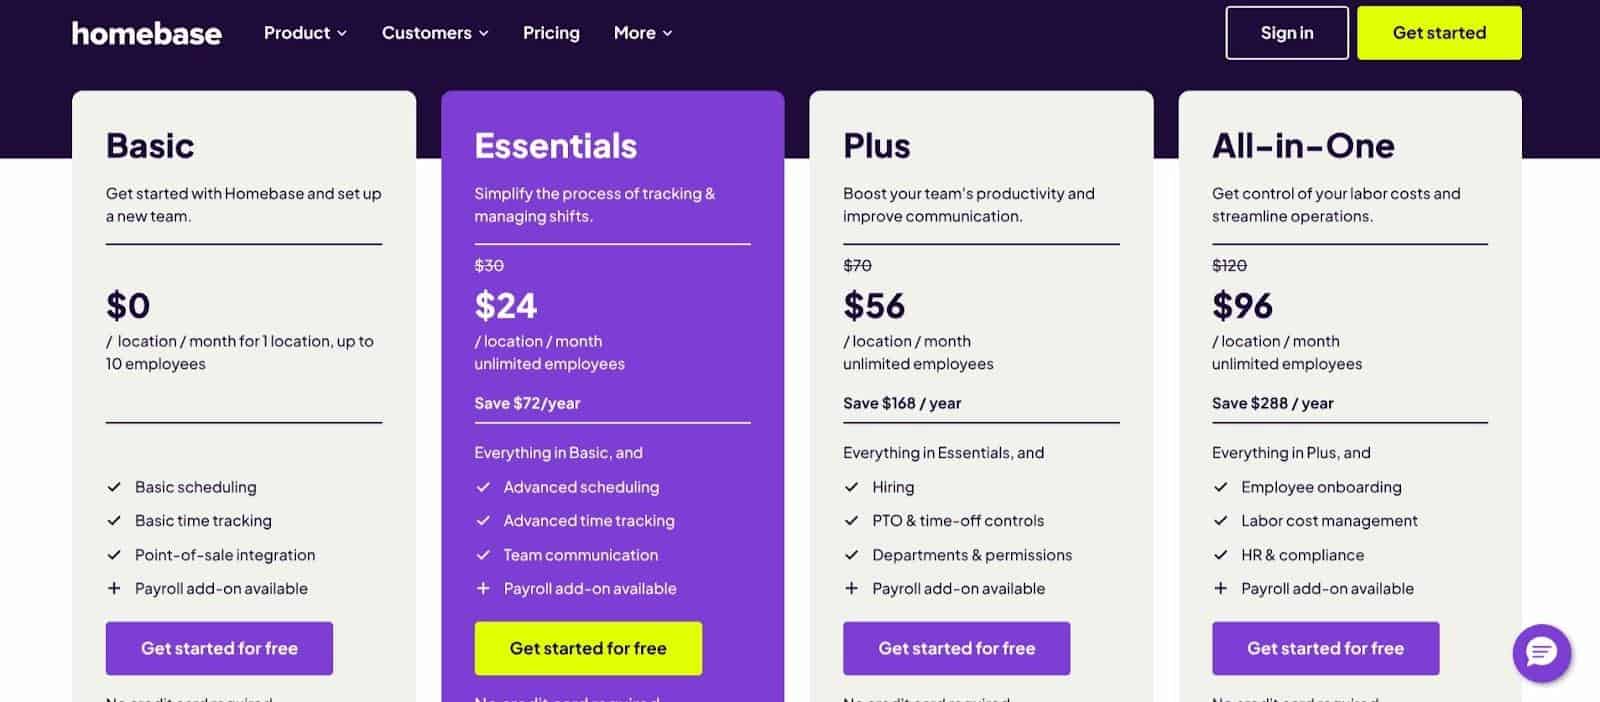This screenshot has height=702, width=1600.
Task: Click the checkmark beside Basic scheduling
Action: 114,487
